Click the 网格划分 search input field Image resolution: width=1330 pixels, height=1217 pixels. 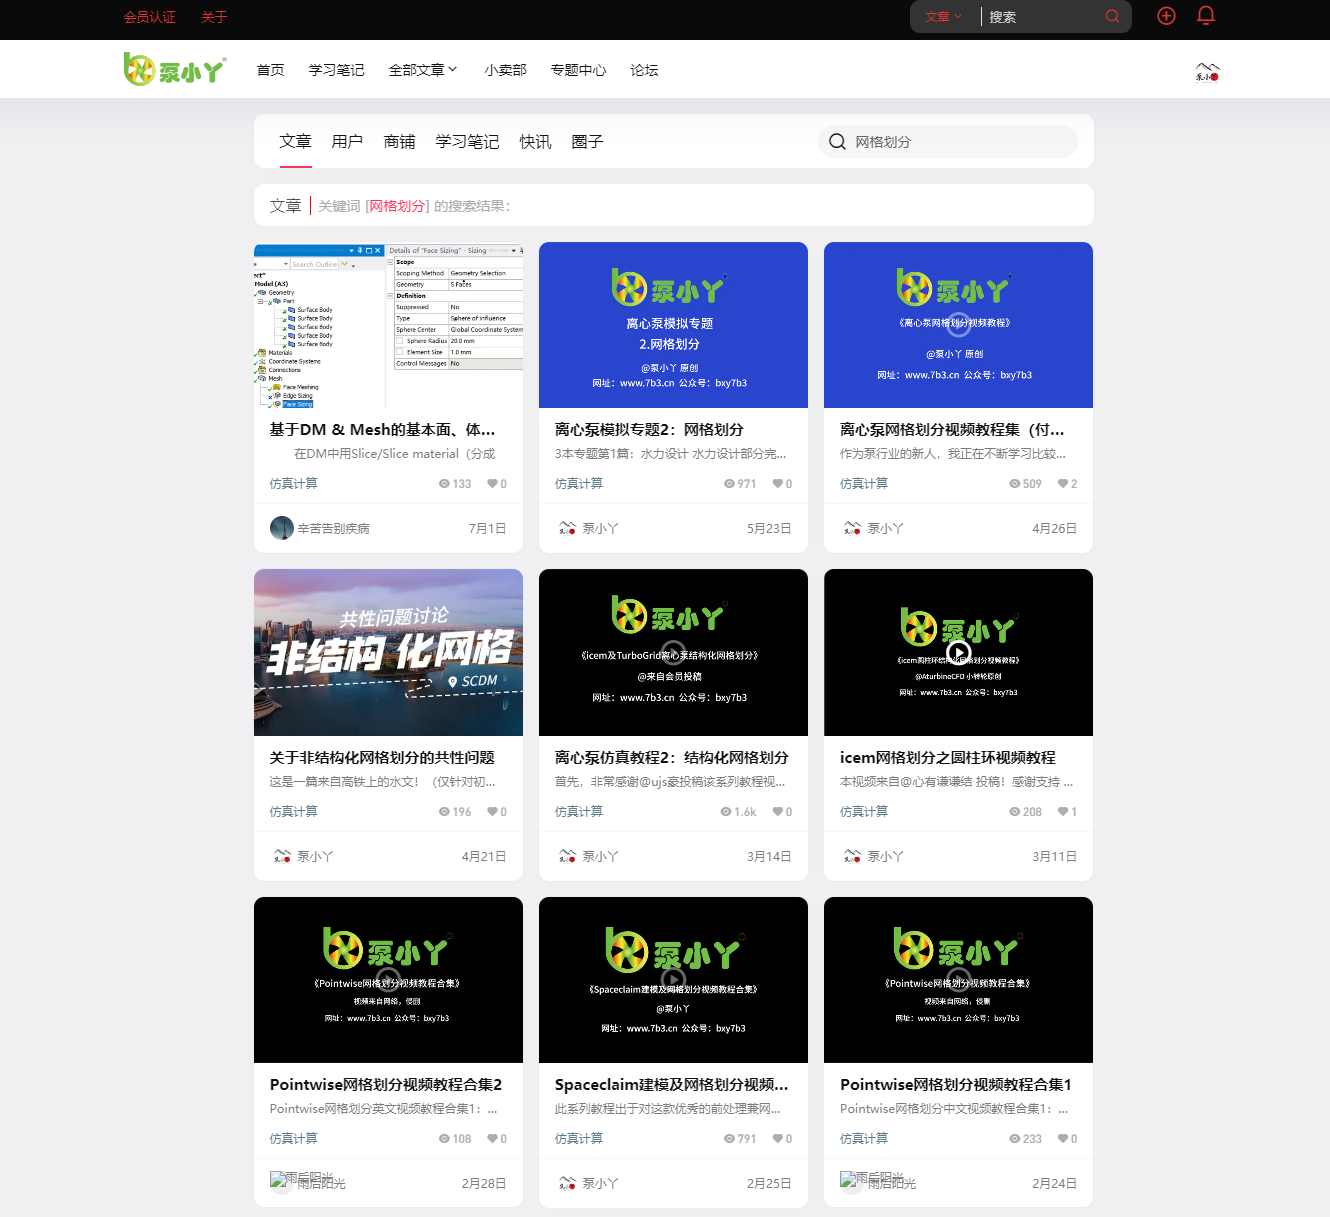[960, 142]
